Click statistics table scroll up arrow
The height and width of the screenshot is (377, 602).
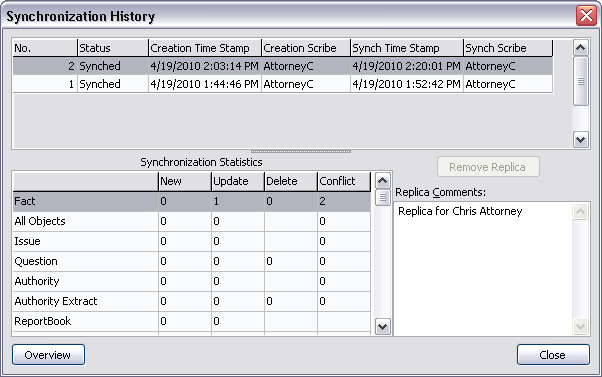point(382,181)
